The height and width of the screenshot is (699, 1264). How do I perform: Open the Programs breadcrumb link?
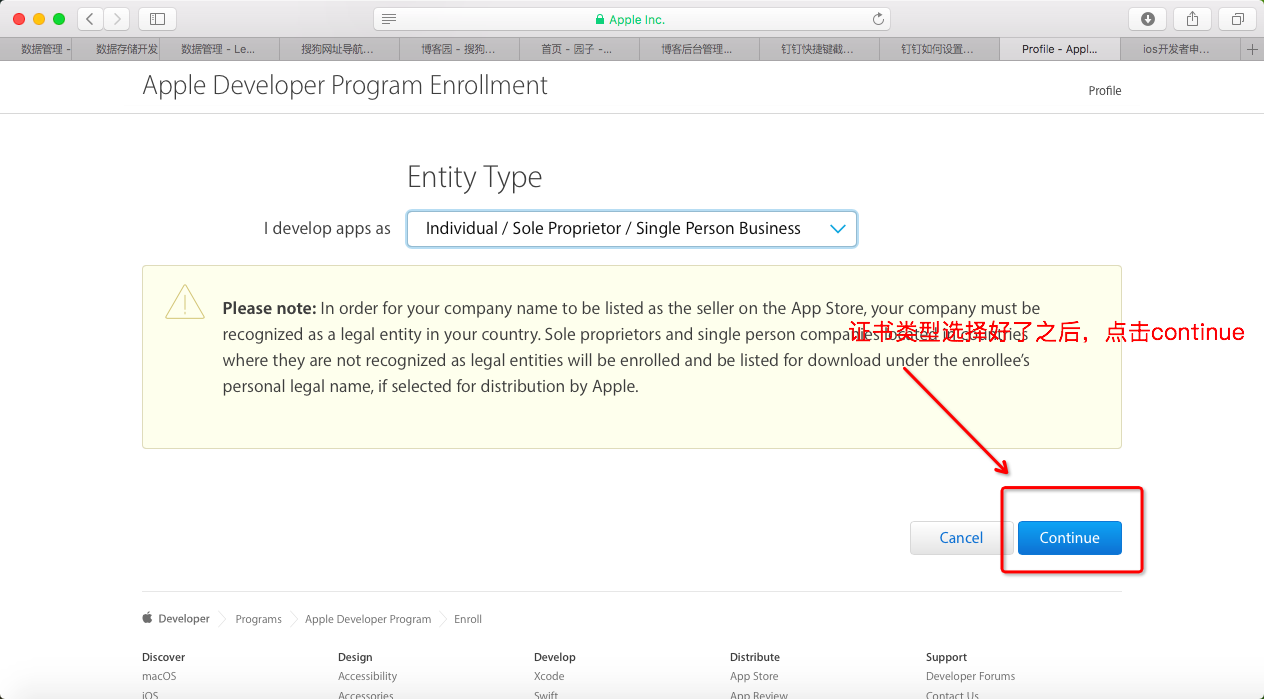258,619
